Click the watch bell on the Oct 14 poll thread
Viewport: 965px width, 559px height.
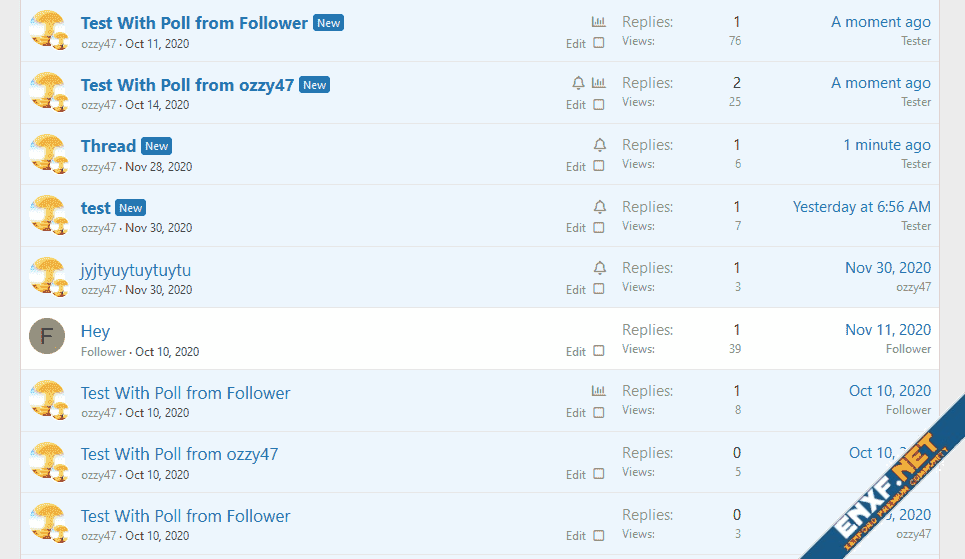point(578,83)
